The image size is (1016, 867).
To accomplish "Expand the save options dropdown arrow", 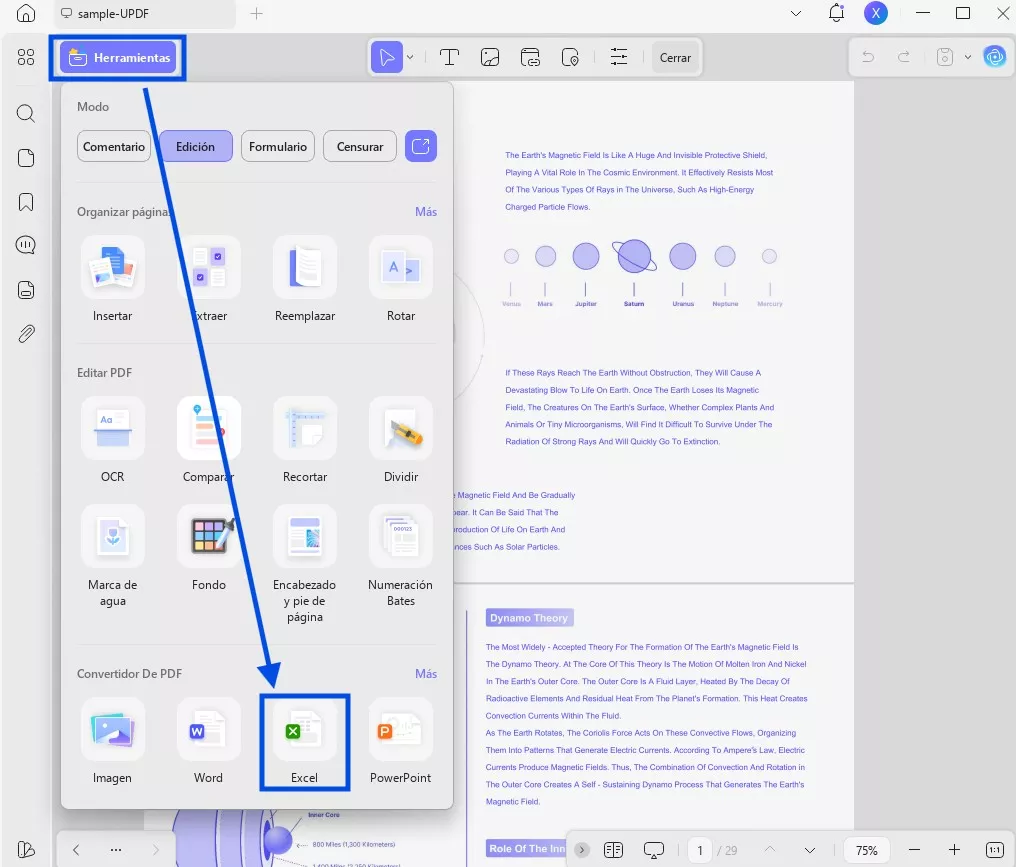I will pos(967,57).
